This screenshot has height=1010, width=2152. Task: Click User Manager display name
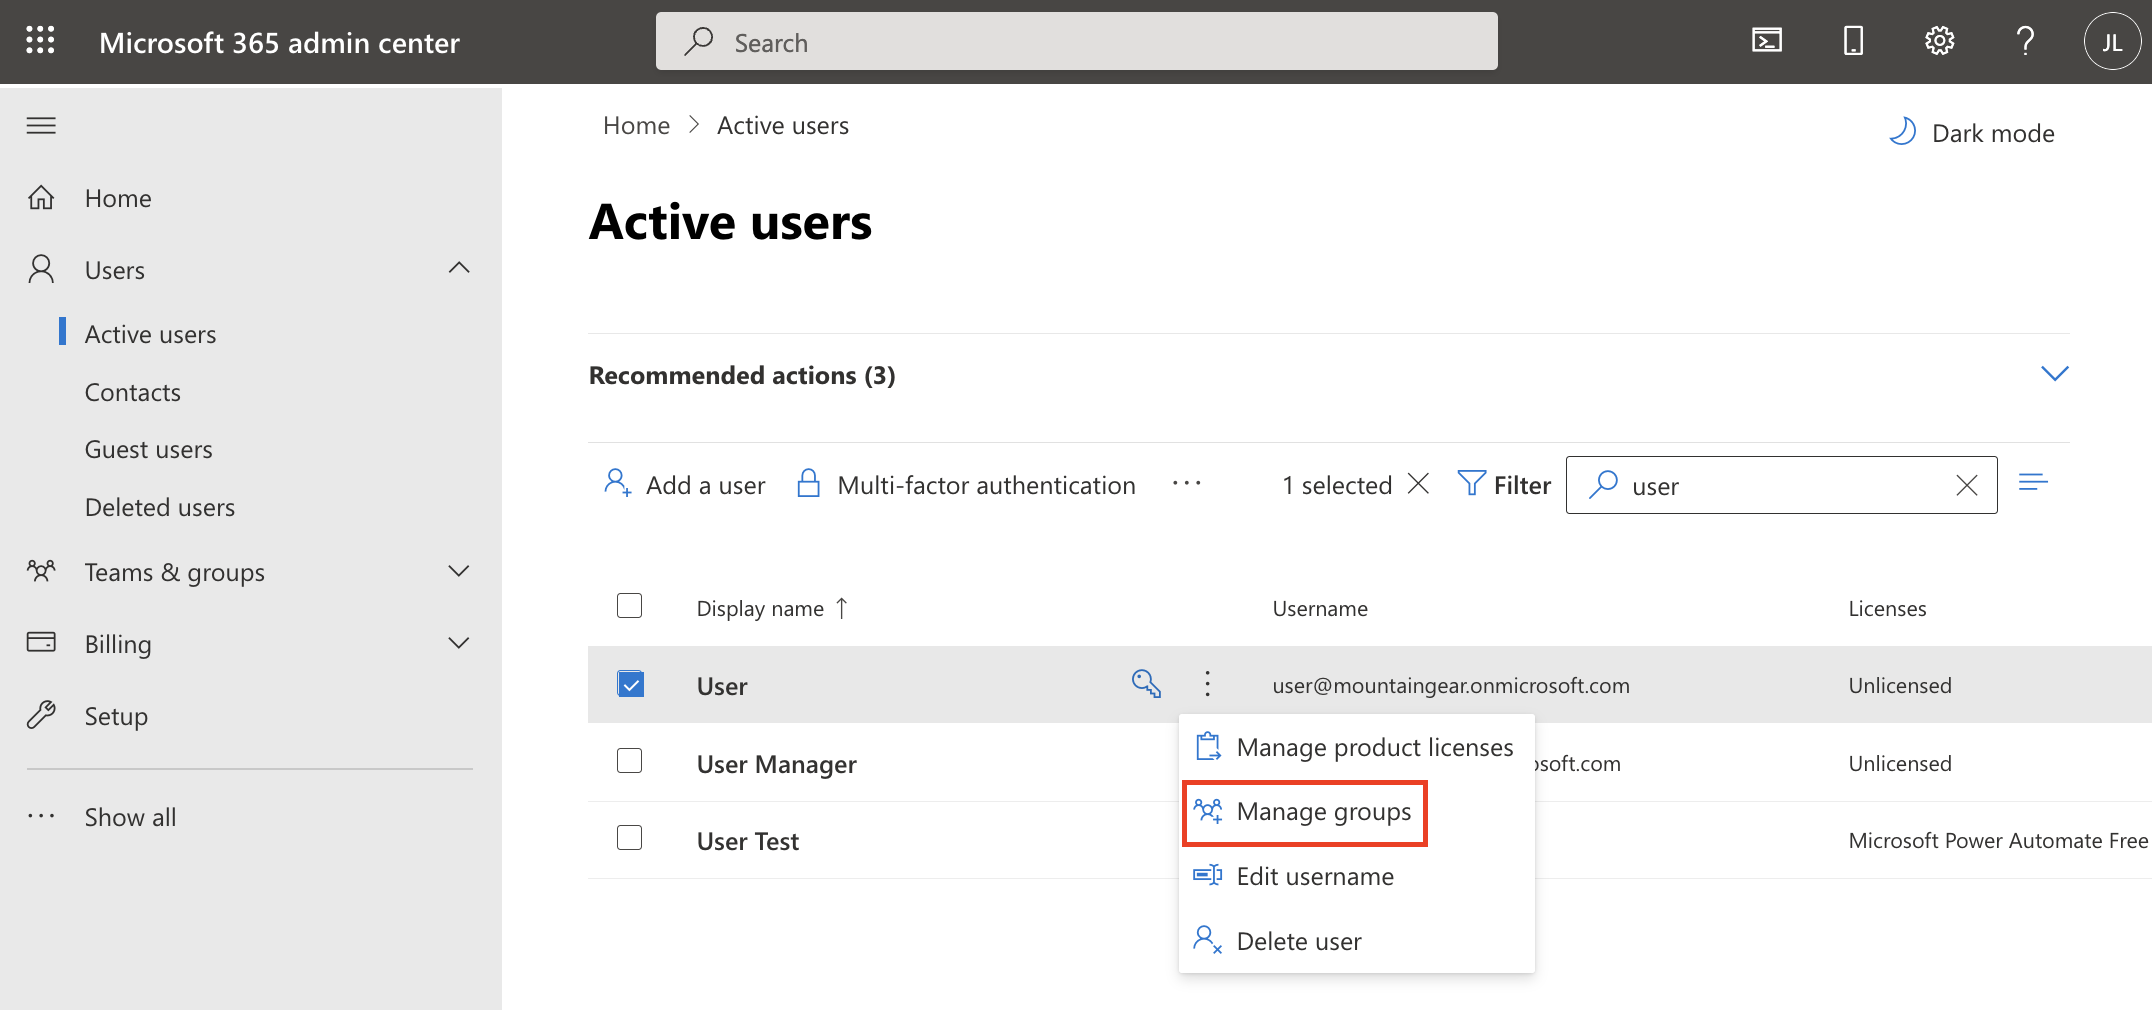click(777, 764)
